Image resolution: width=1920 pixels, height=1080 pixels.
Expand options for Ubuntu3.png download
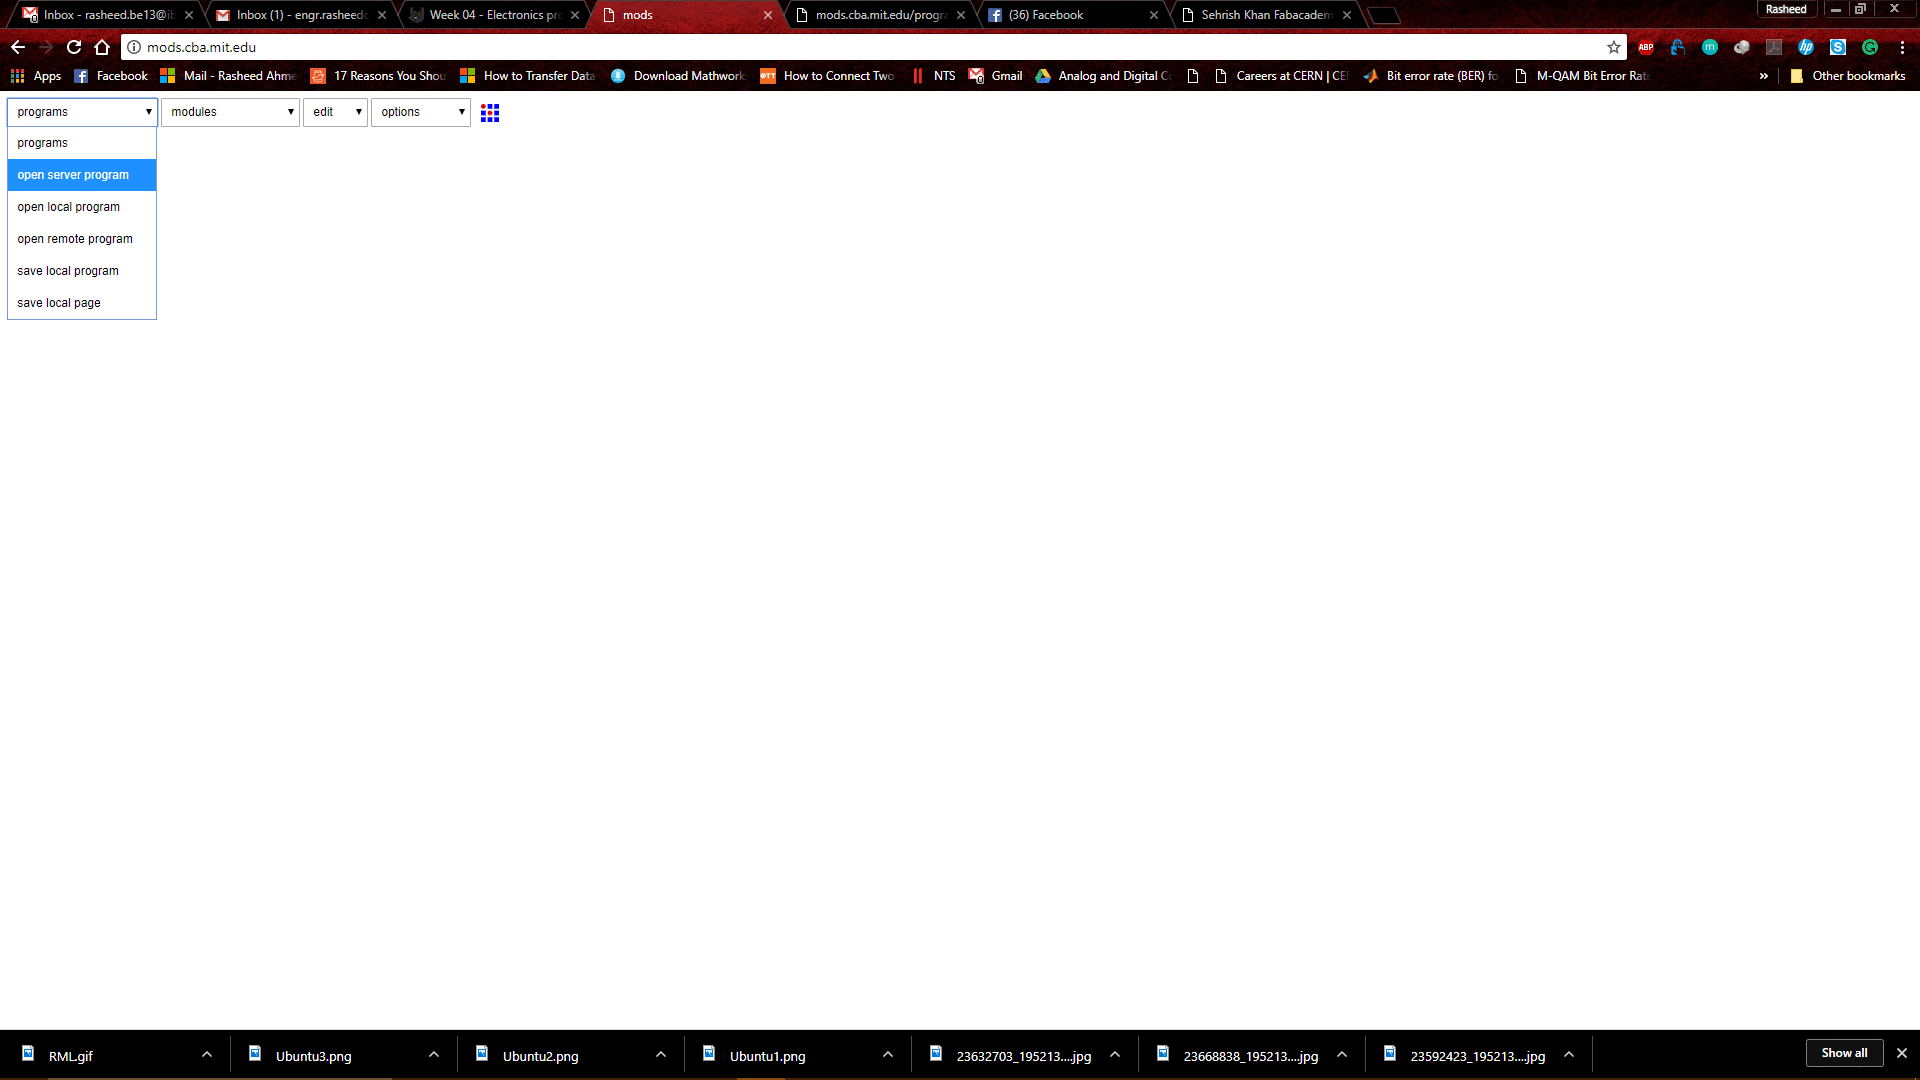(x=434, y=1055)
